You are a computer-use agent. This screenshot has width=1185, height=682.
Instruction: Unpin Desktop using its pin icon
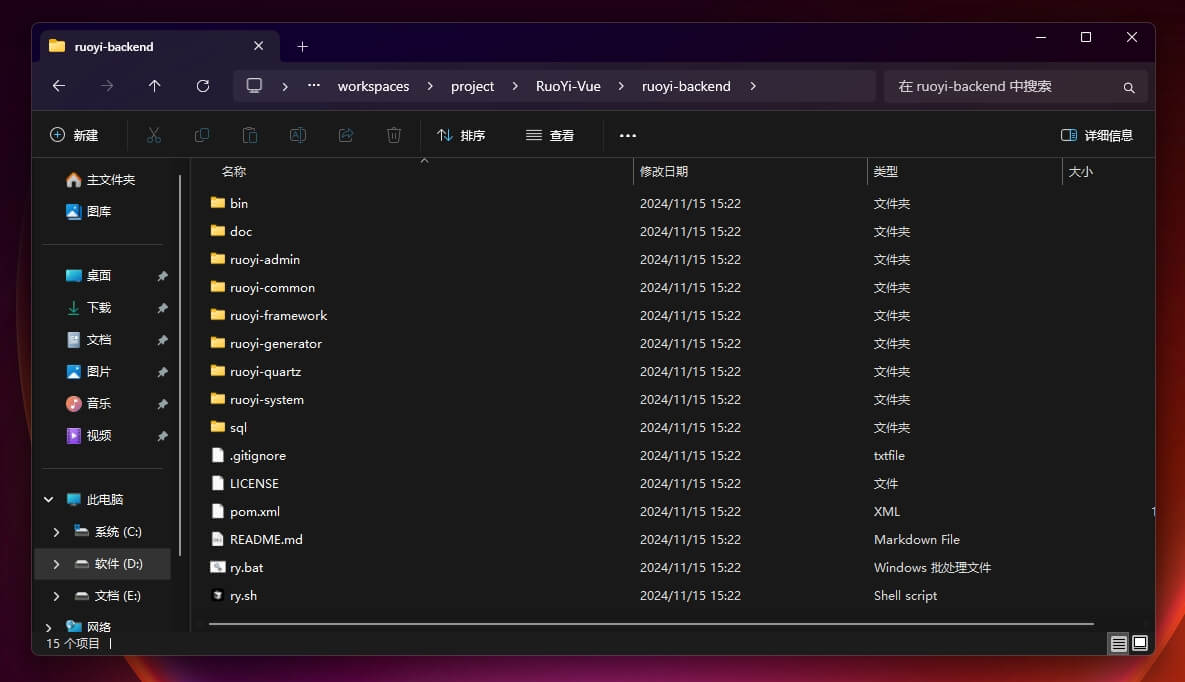pyautogui.click(x=162, y=276)
